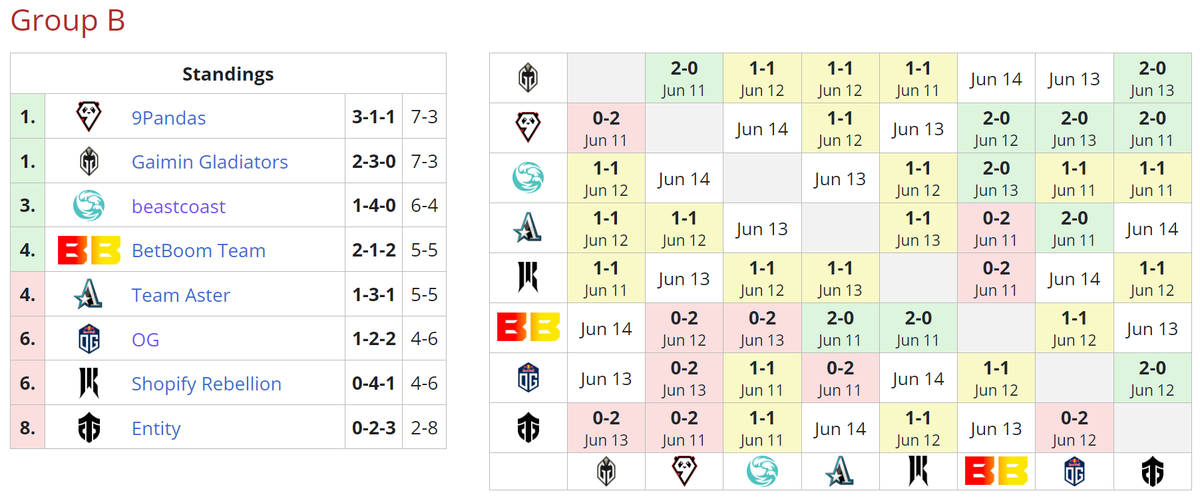Click the Entity logo in standings

(88, 428)
